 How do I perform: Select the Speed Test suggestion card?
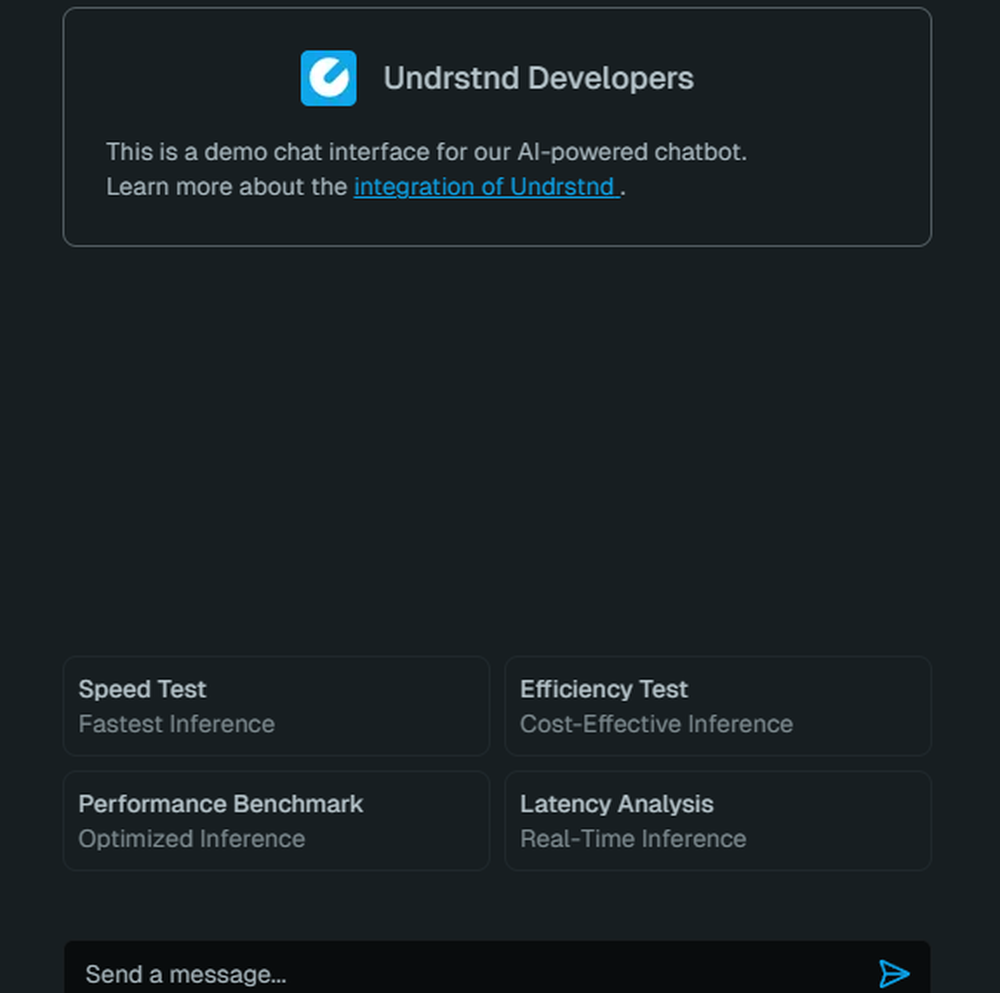pyautogui.click(x=276, y=706)
